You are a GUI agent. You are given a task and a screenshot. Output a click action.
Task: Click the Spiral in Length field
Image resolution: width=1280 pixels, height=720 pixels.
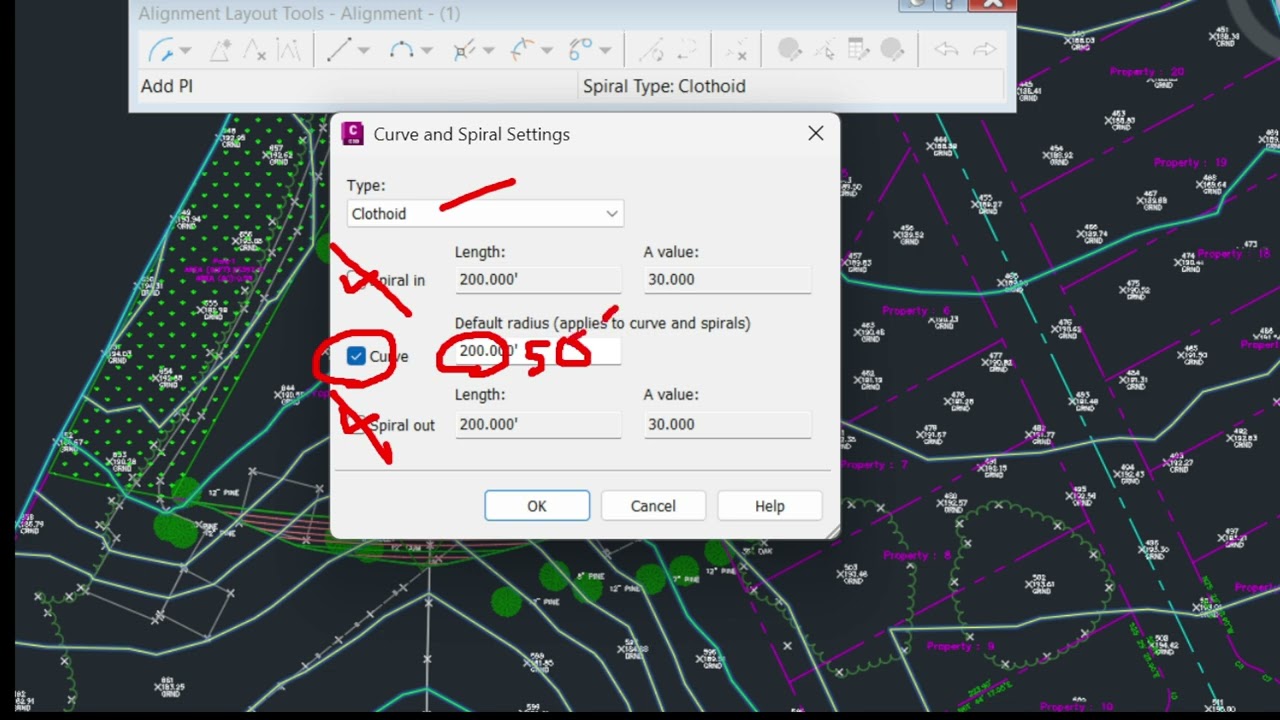coord(538,280)
